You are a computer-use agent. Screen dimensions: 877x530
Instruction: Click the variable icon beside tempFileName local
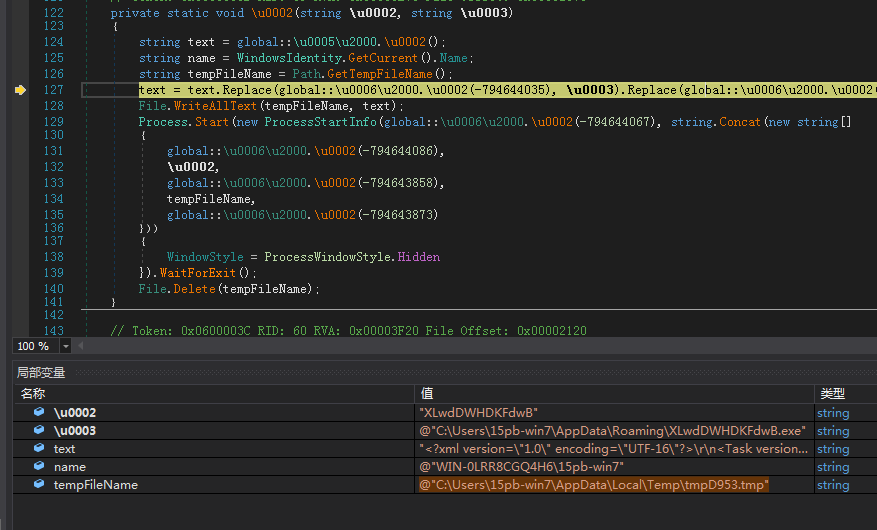pos(39,484)
